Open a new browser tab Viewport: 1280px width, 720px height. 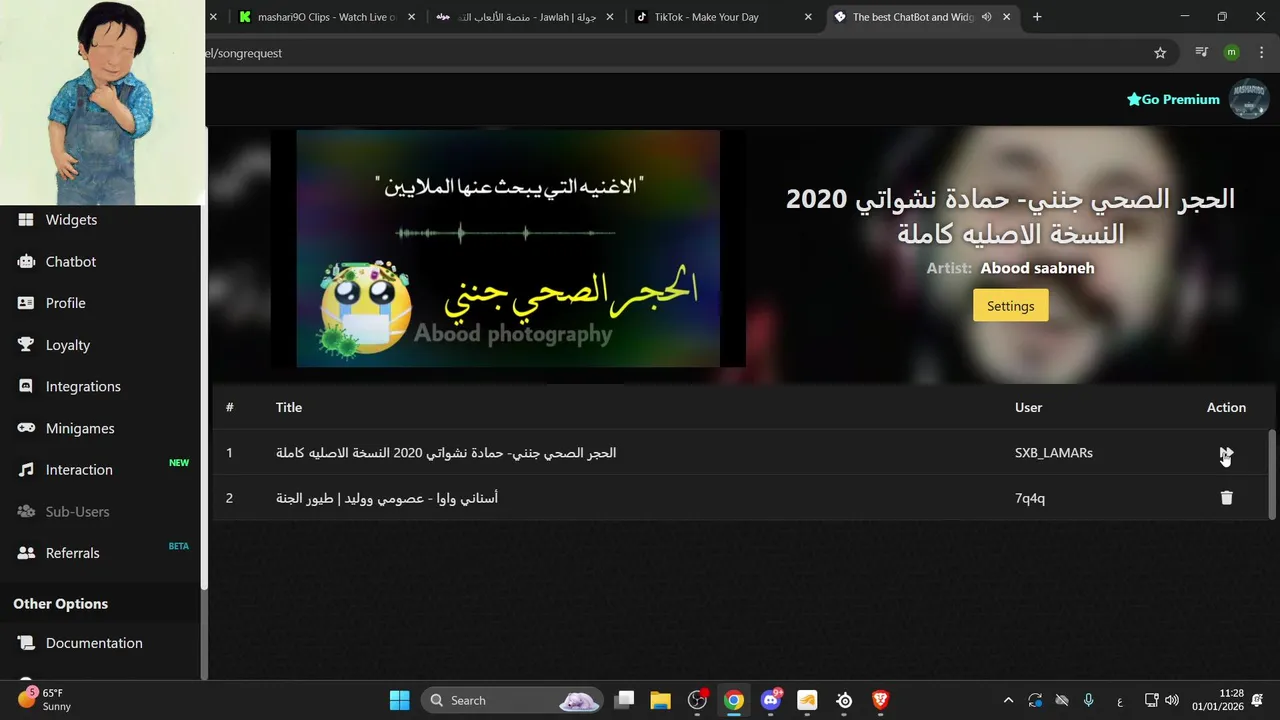pos(1037,17)
